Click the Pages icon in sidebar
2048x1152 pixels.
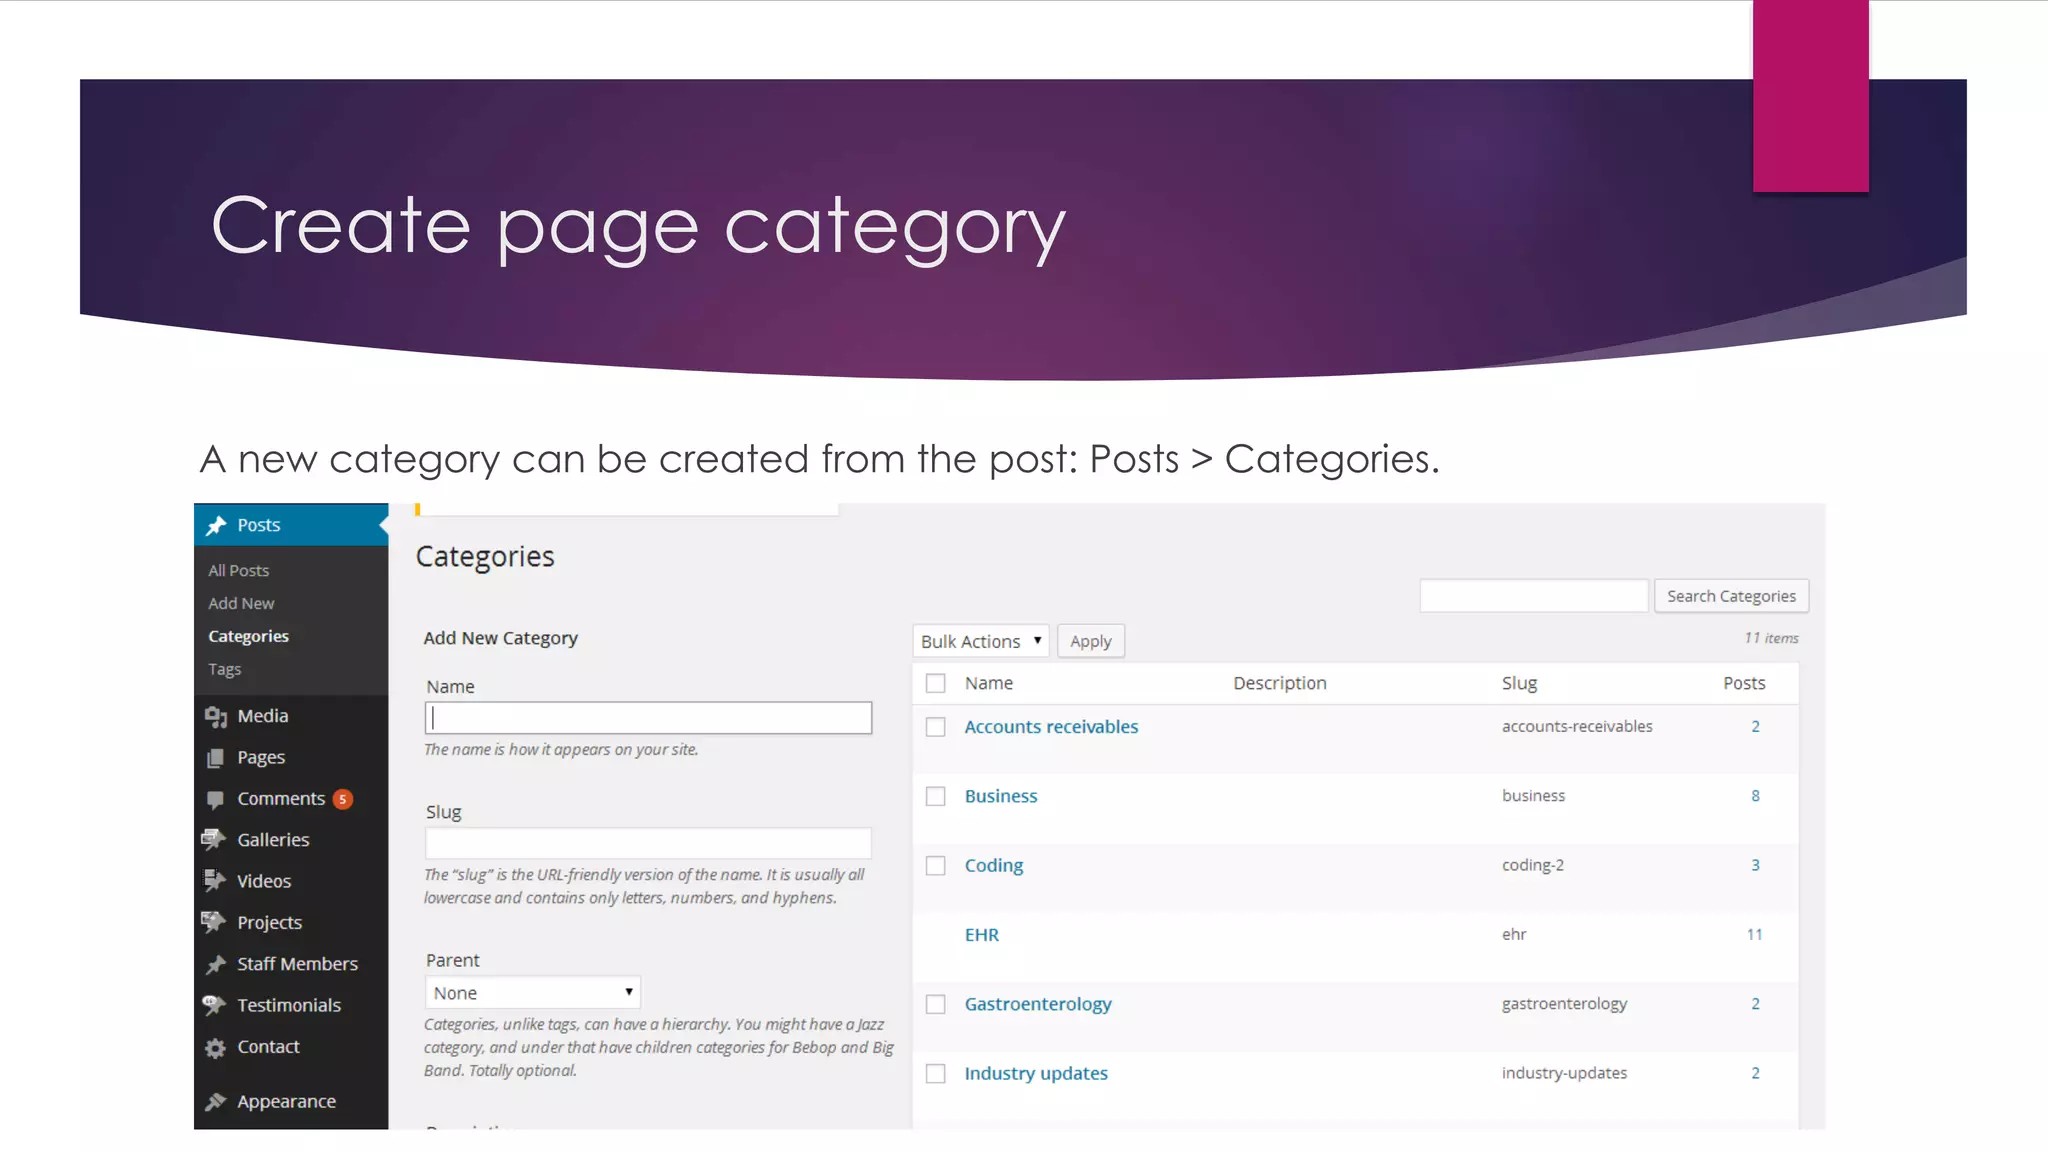point(215,758)
